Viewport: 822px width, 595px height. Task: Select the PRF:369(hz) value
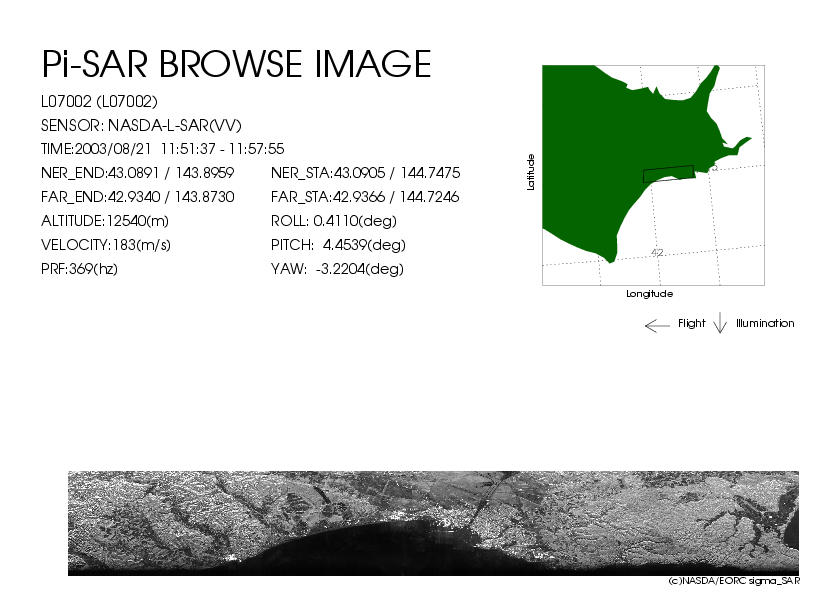coord(79,269)
